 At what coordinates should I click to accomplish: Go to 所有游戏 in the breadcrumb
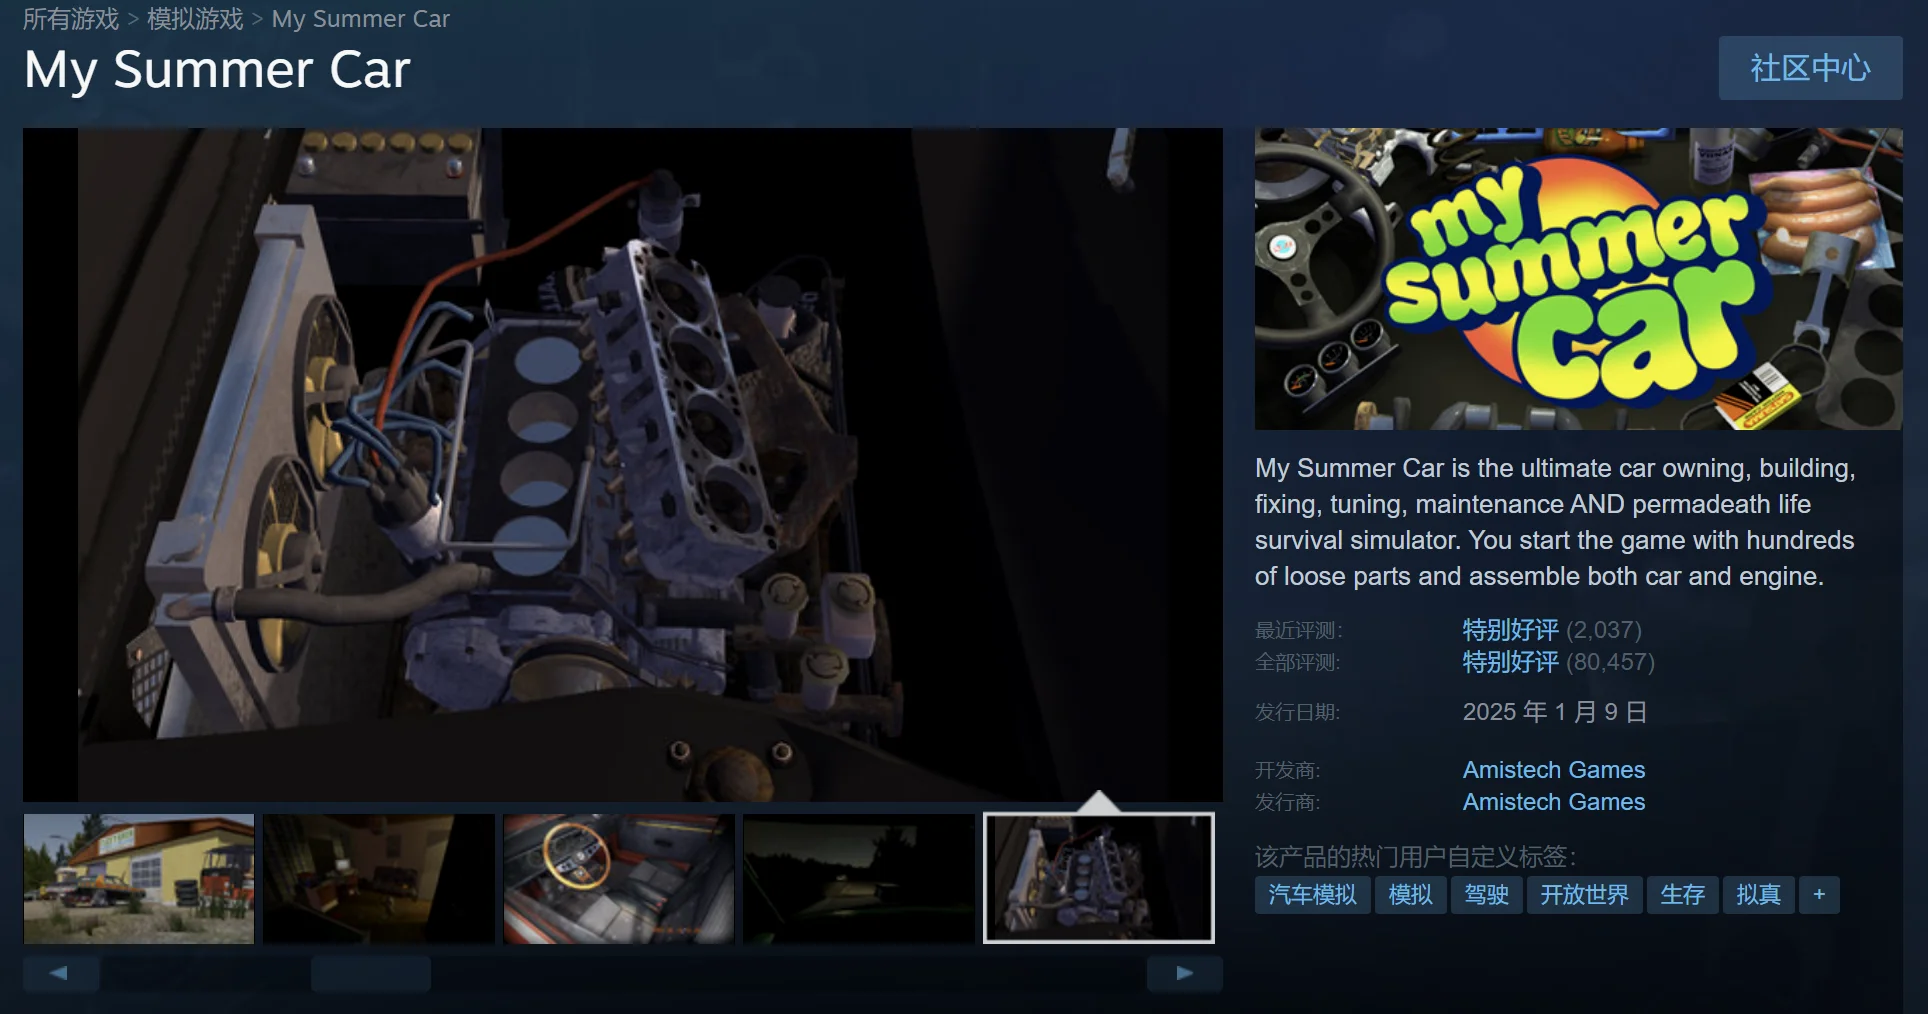click(71, 19)
